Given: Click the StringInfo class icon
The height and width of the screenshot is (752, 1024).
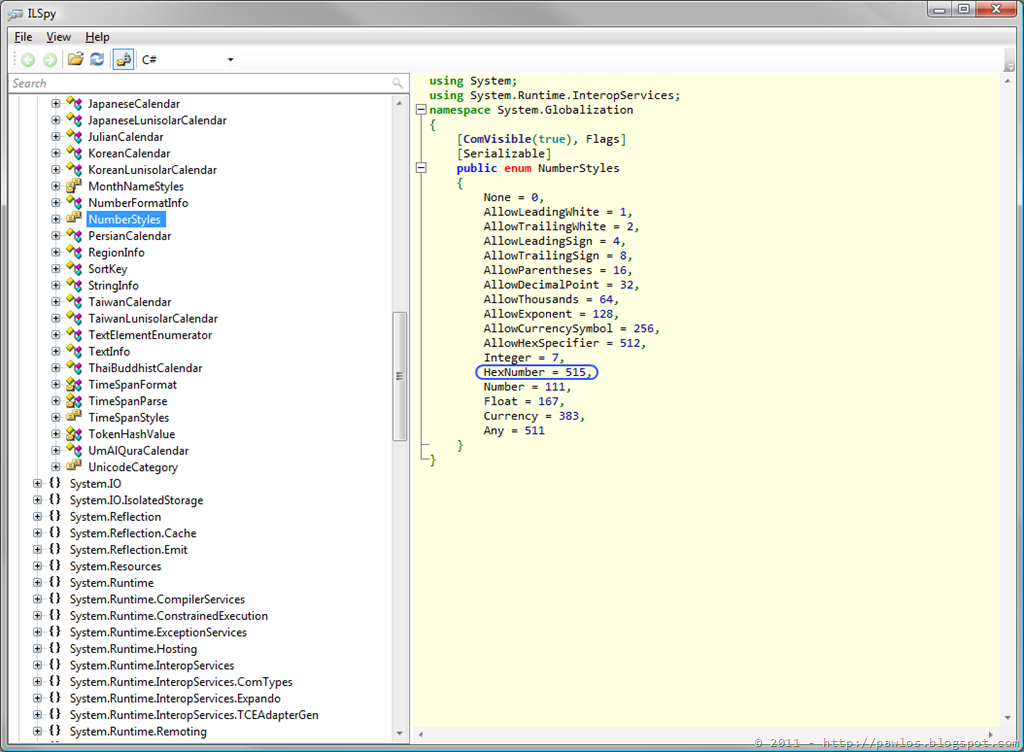Looking at the screenshot, I should (x=74, y=285).
